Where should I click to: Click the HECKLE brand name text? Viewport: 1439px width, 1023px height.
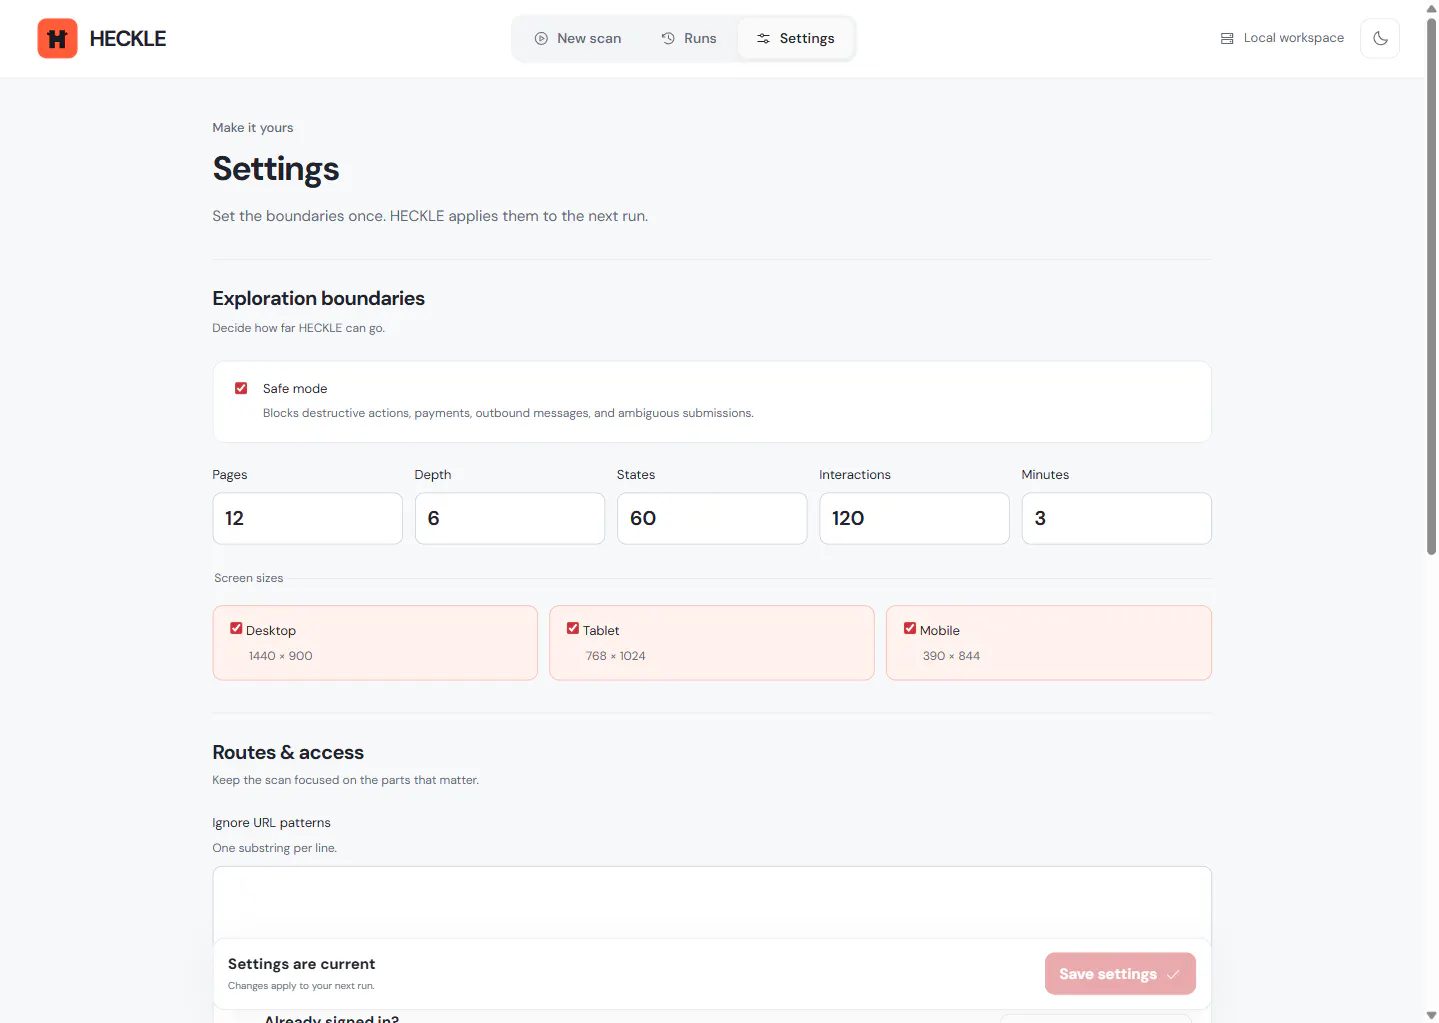pyautogui.click(x=128, y=39)
